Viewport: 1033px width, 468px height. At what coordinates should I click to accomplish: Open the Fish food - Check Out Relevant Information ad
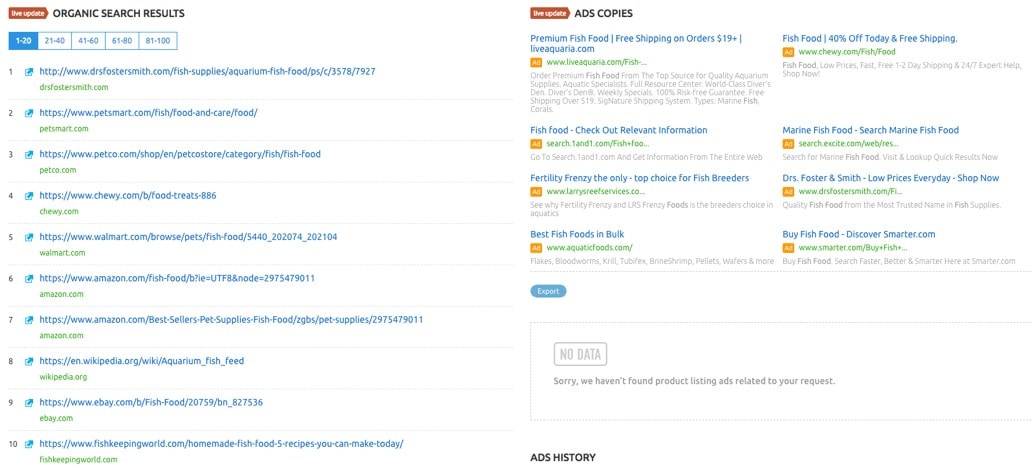[619, 130]
